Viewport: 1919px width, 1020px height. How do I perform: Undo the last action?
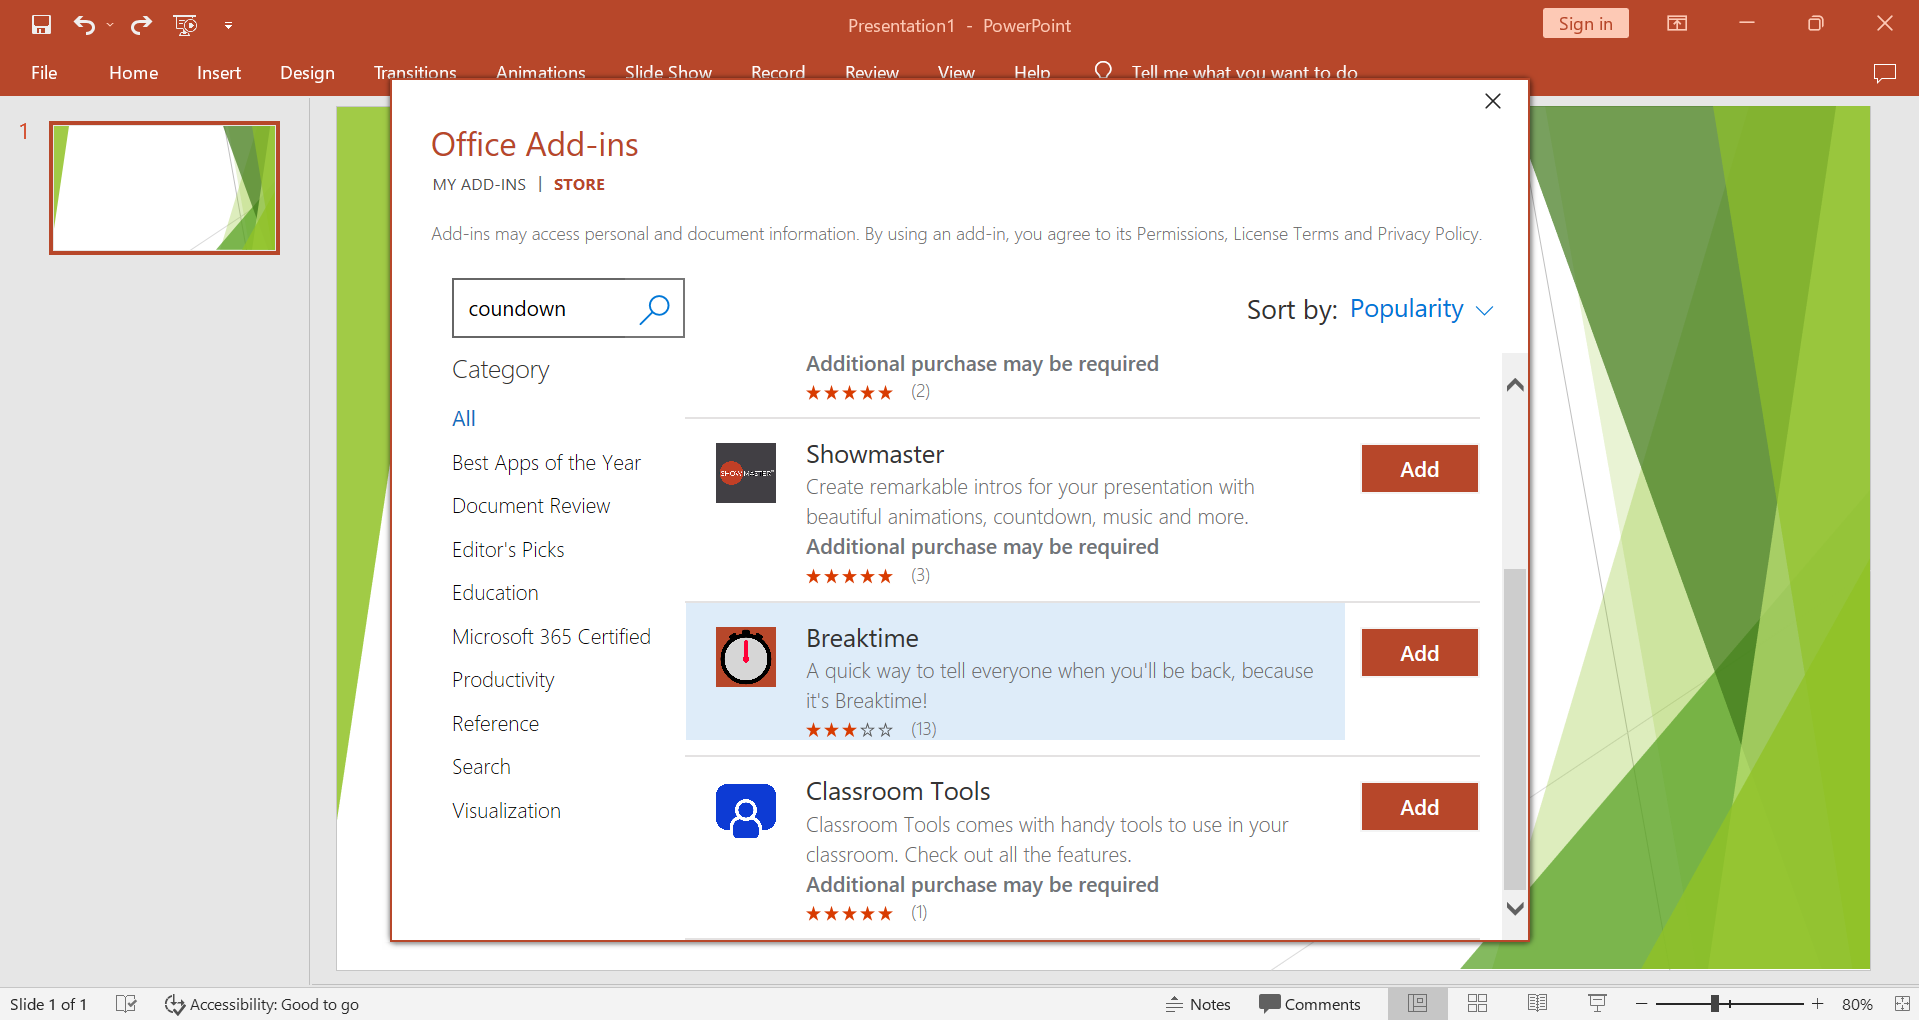84,25
